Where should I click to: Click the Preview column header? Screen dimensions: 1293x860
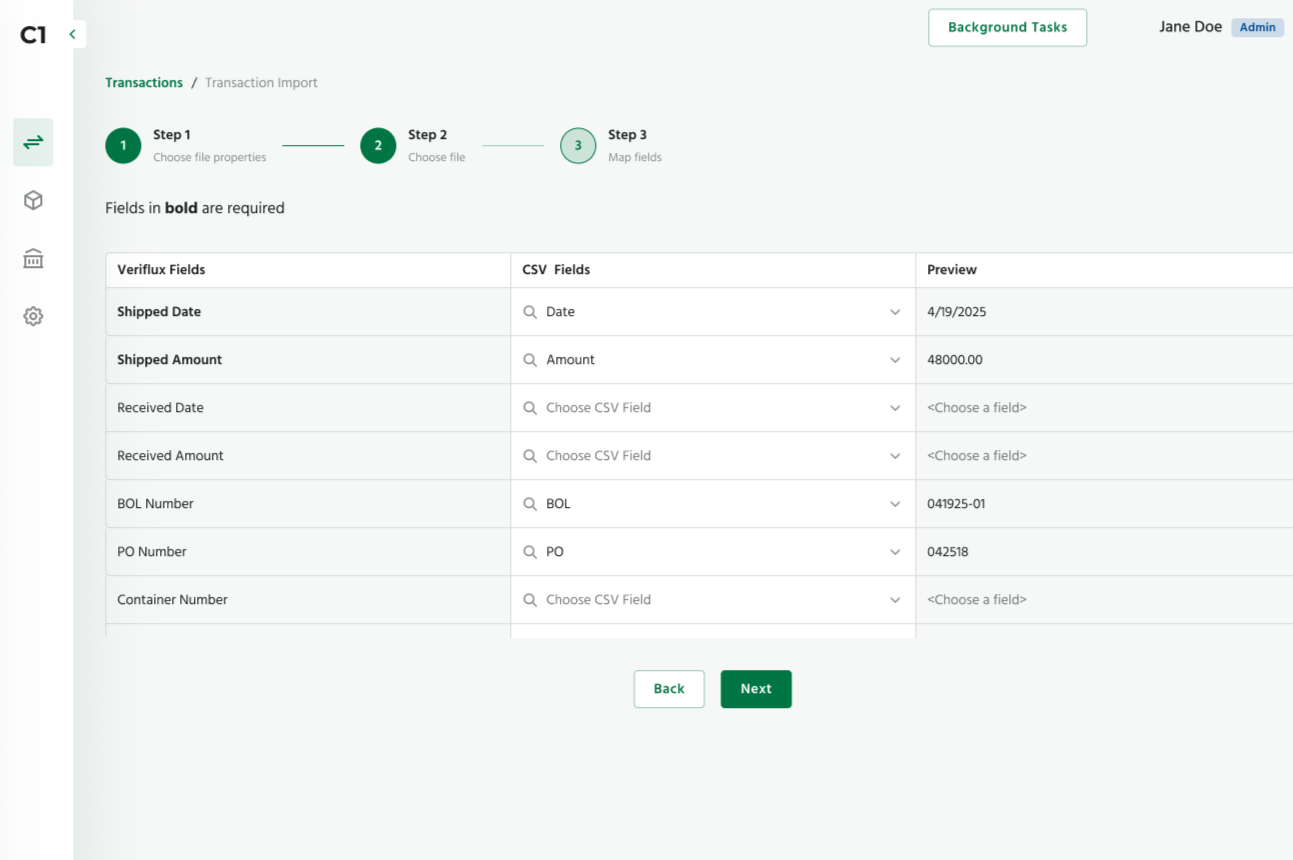click(952, 270)
